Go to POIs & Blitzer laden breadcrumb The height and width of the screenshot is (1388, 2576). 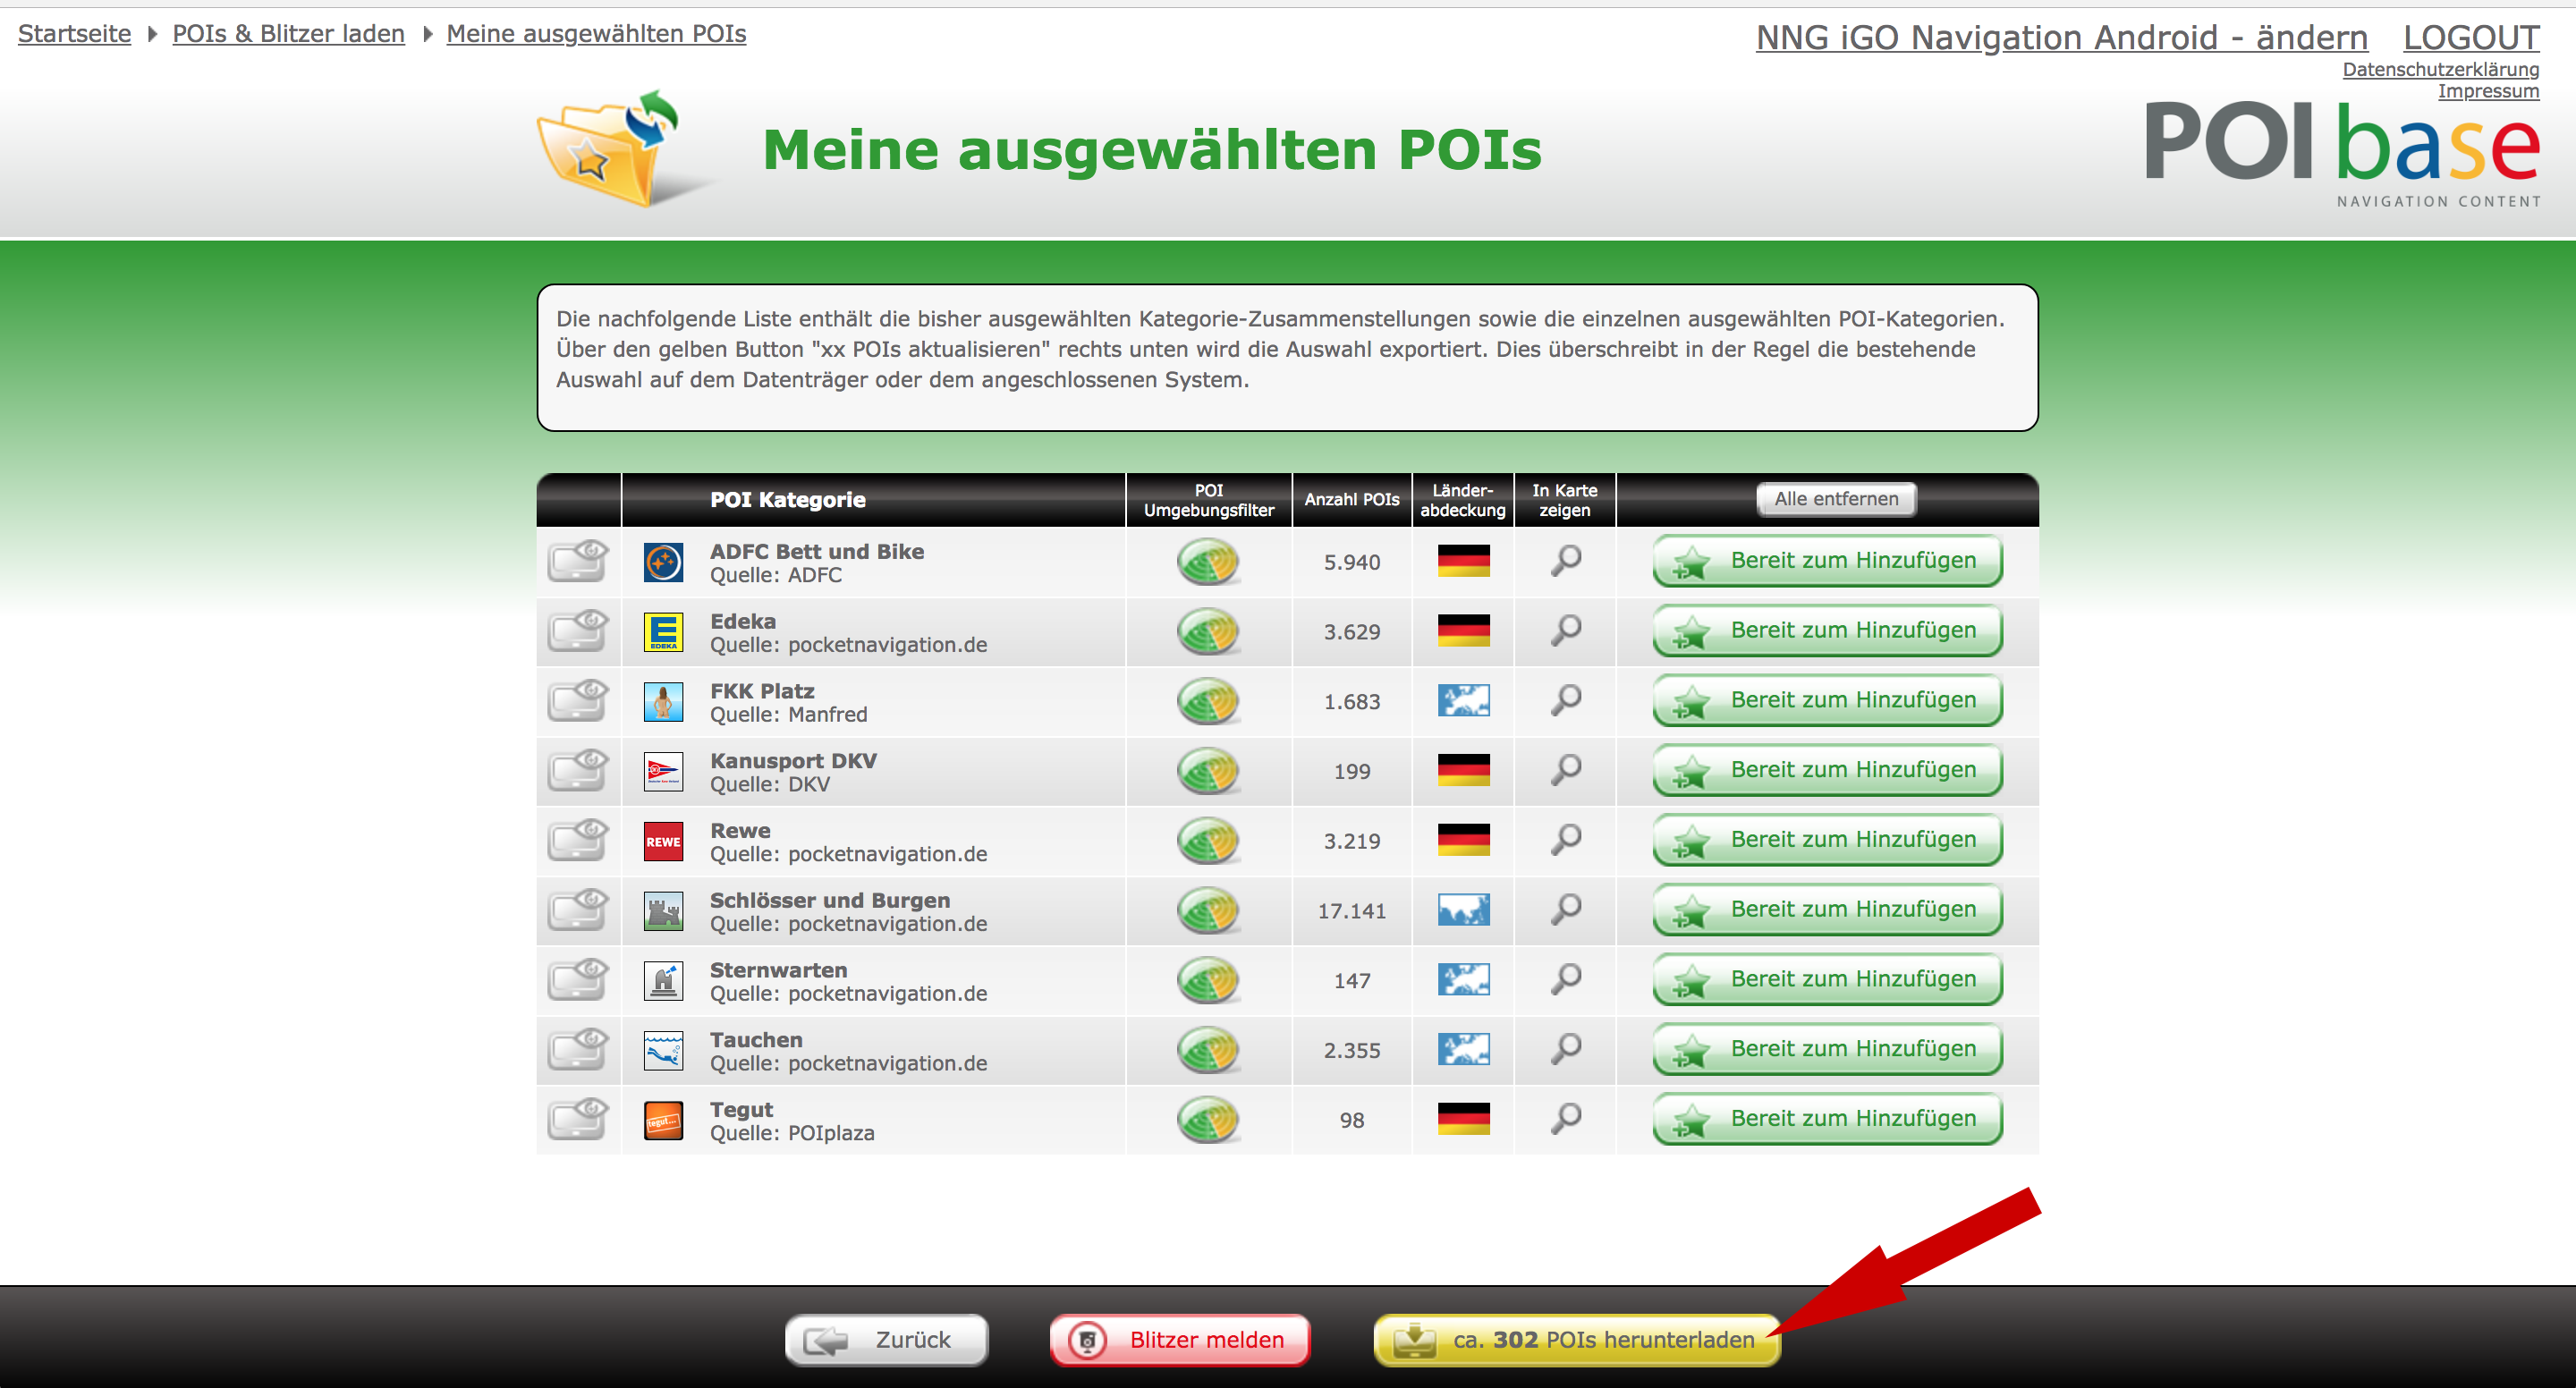coord(288,34)
